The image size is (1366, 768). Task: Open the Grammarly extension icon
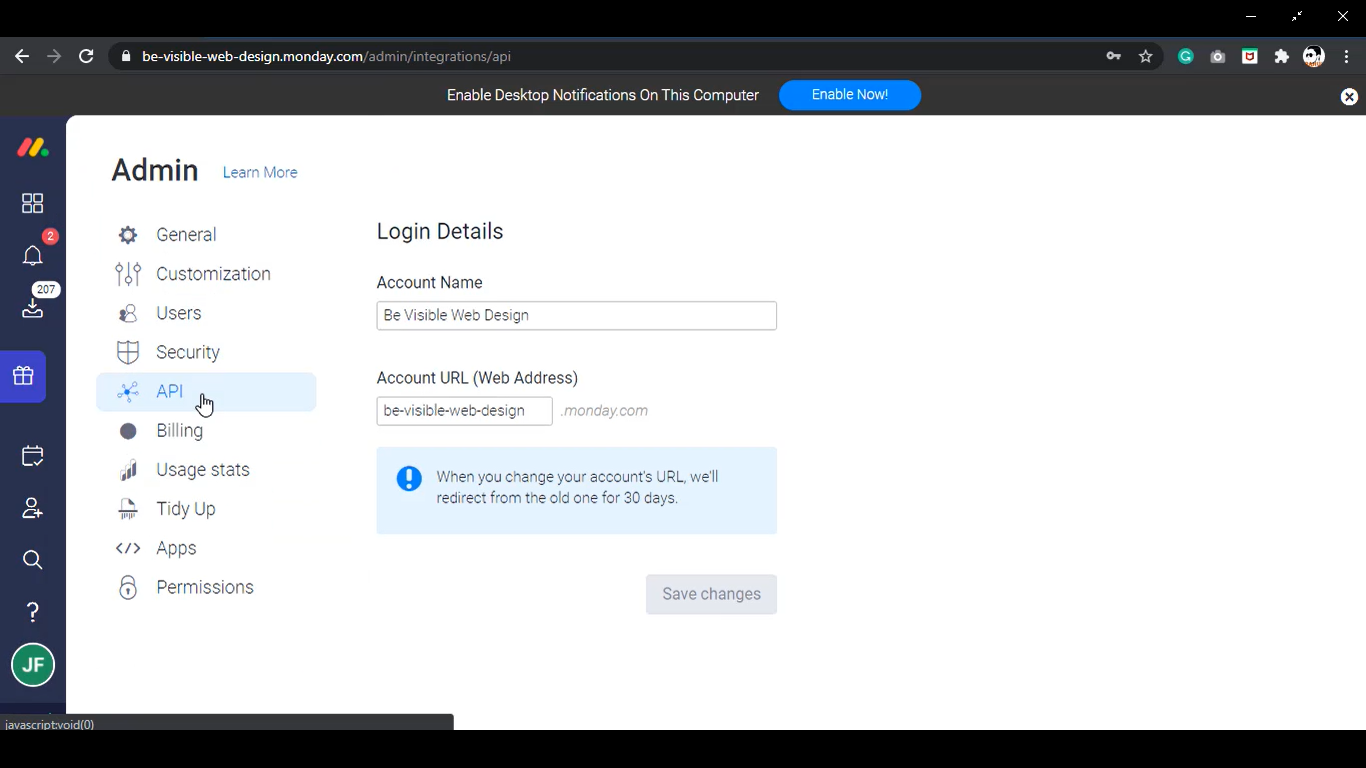pyautogui.click(x=1186, y=57)
